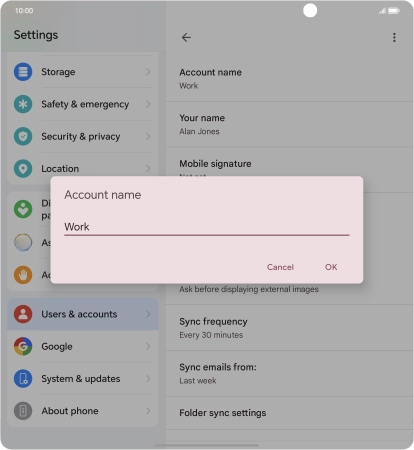Expand Google settings chevron
The width and height of the screenshot is (414, 450).
(x=148, y=346)
